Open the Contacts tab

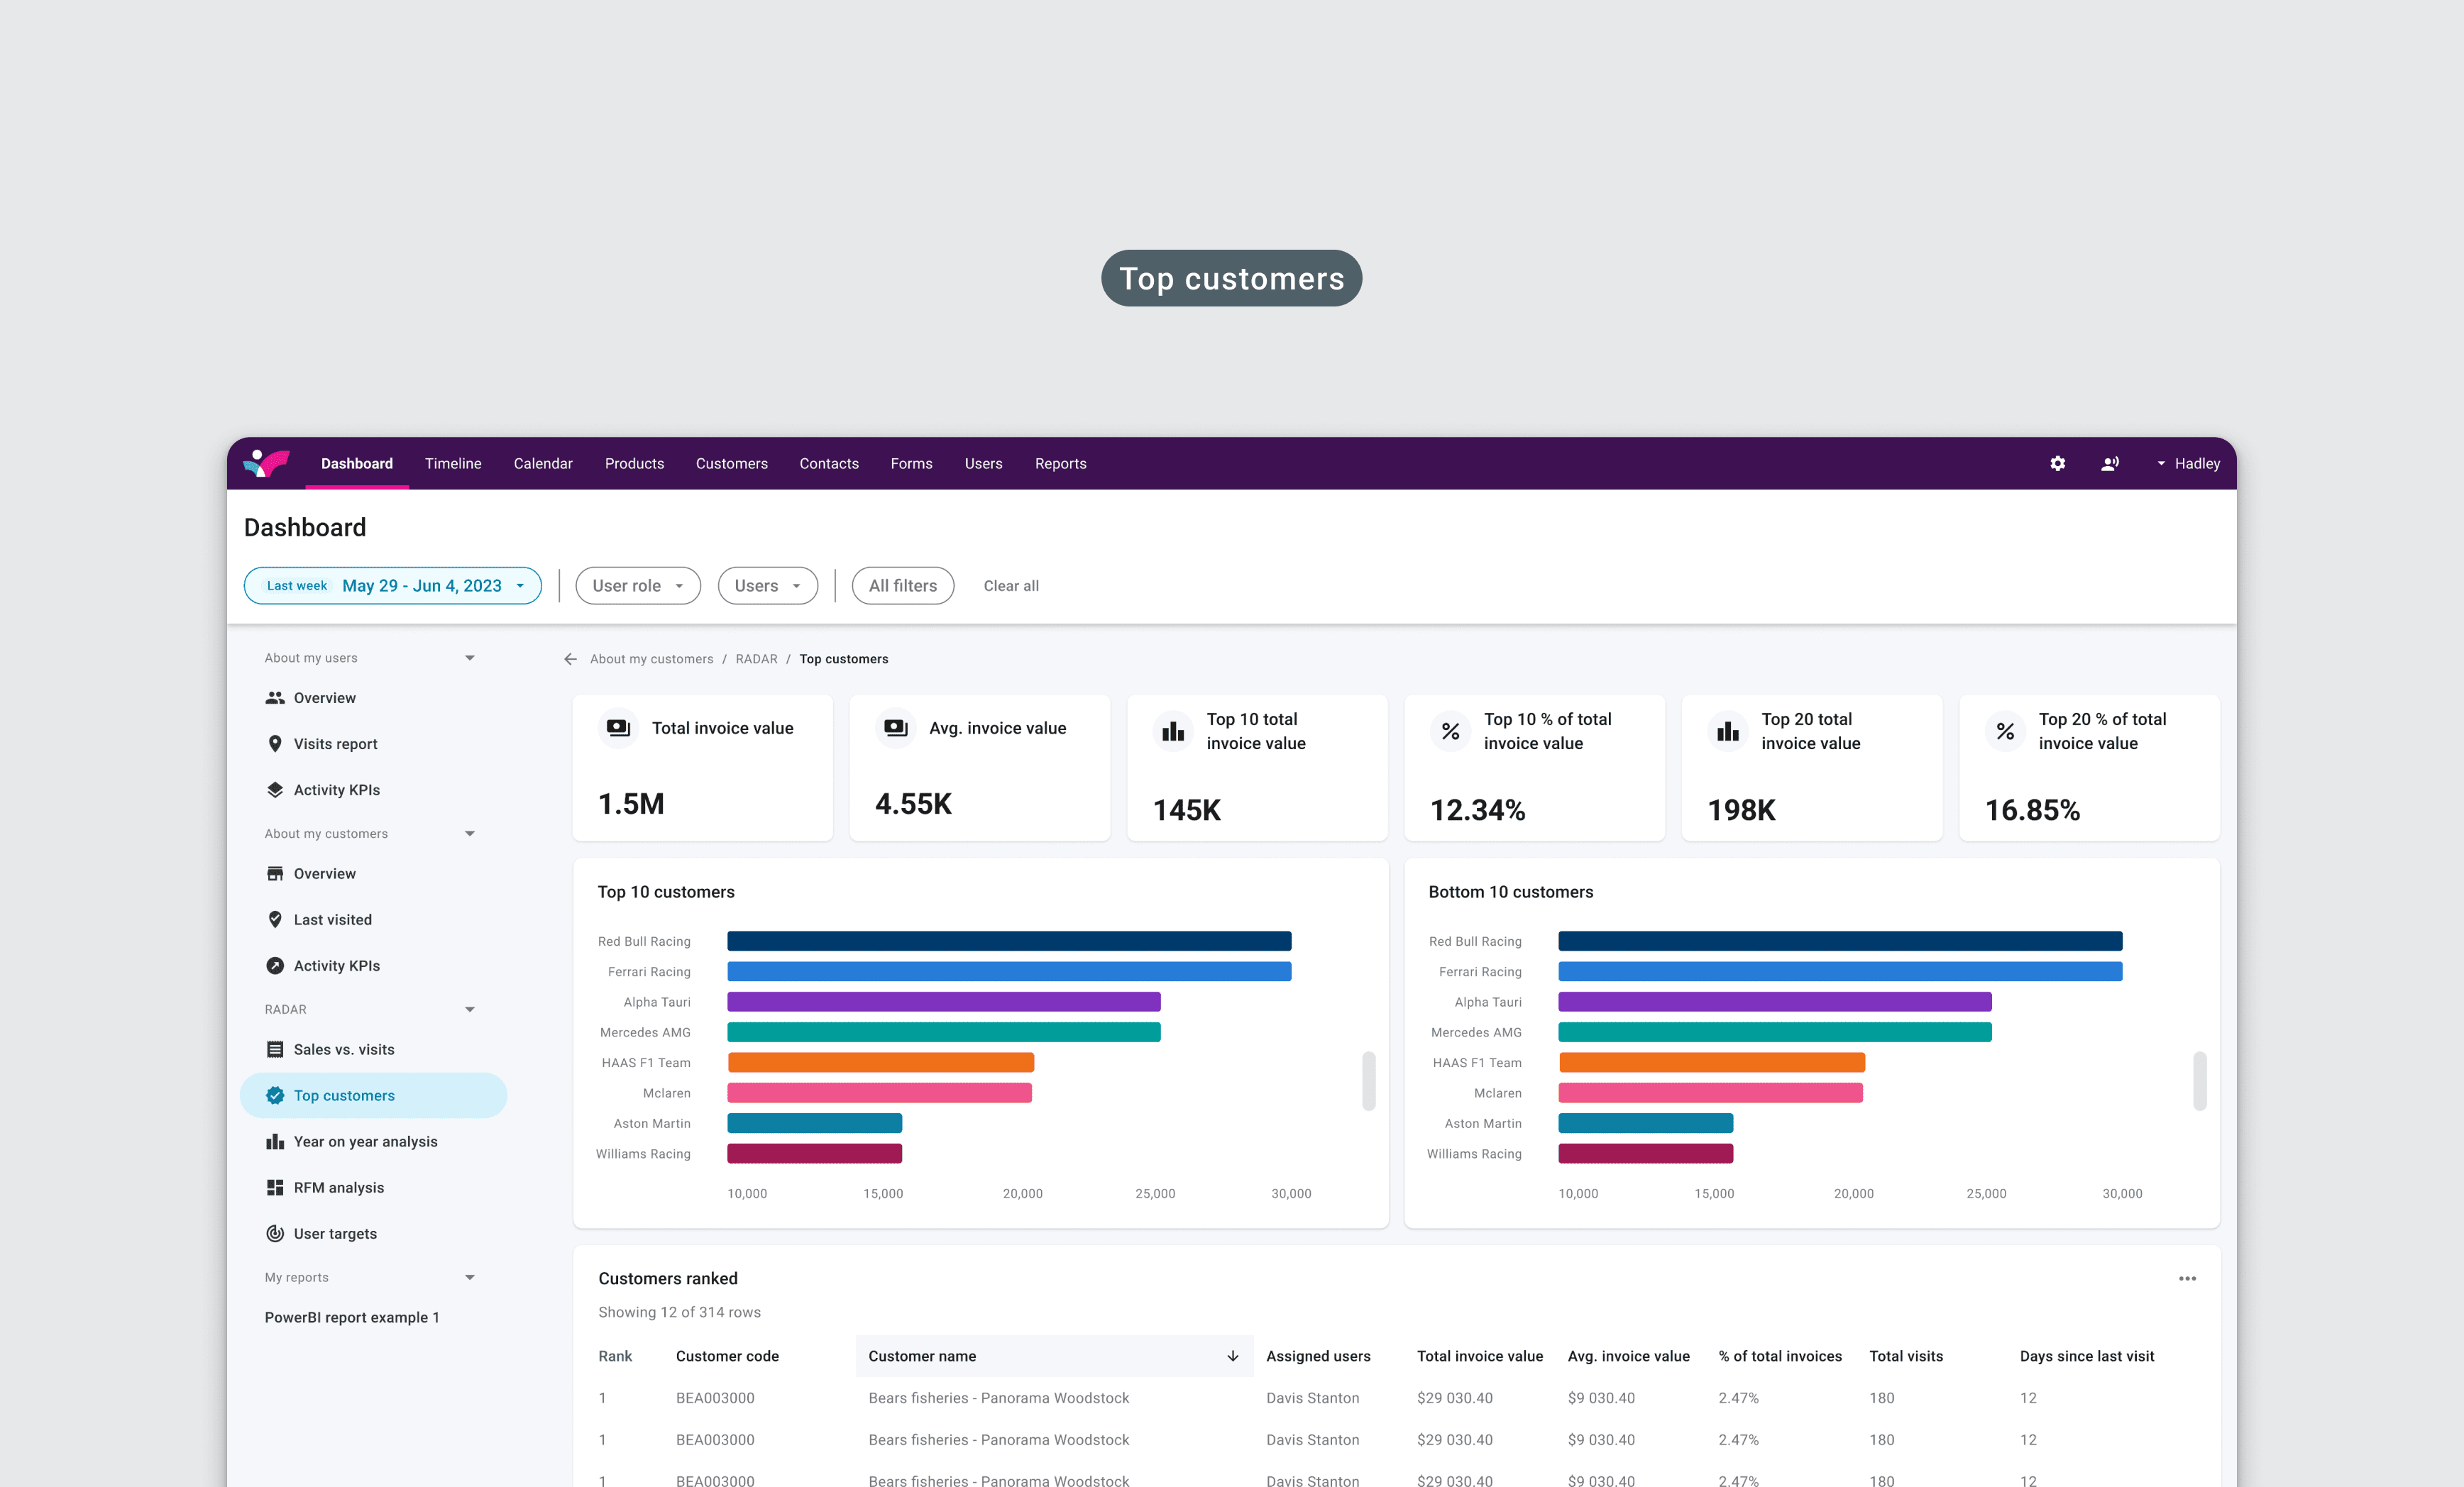(829, 464)
